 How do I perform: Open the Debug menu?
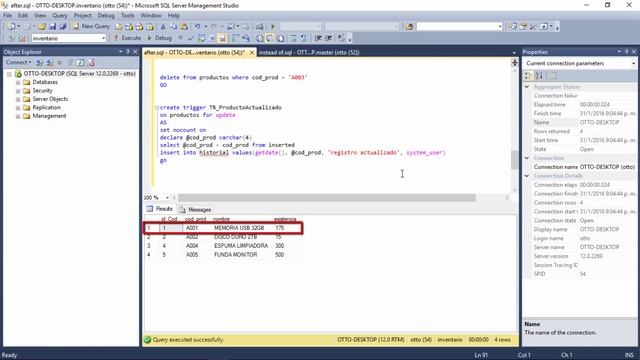tap(106, 15)
